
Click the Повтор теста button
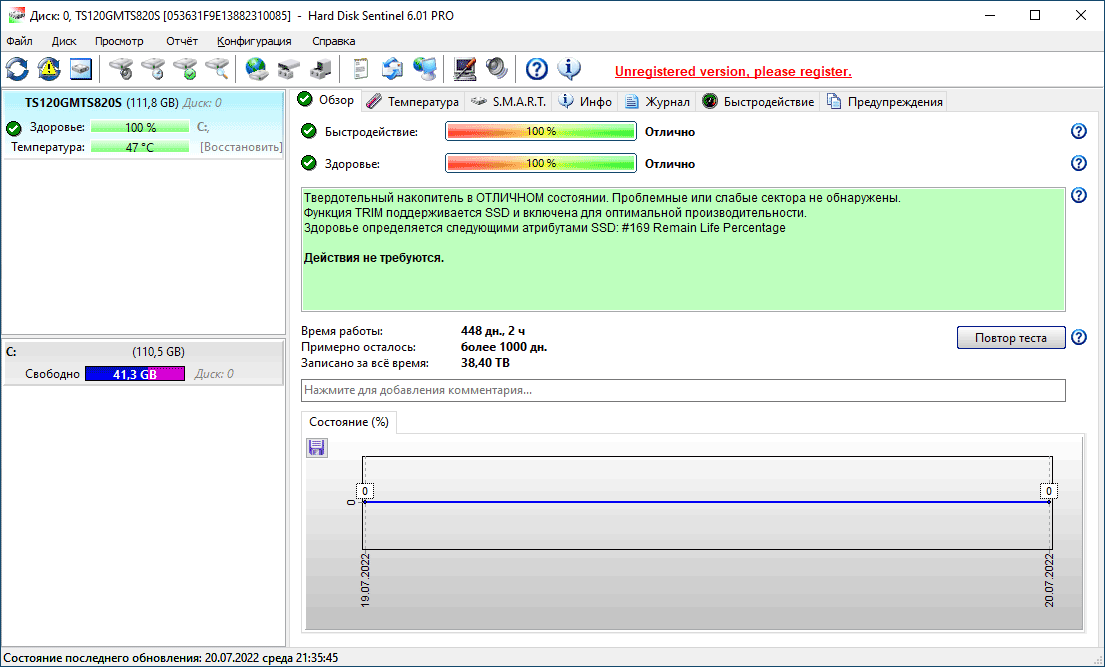[1011, 338]
